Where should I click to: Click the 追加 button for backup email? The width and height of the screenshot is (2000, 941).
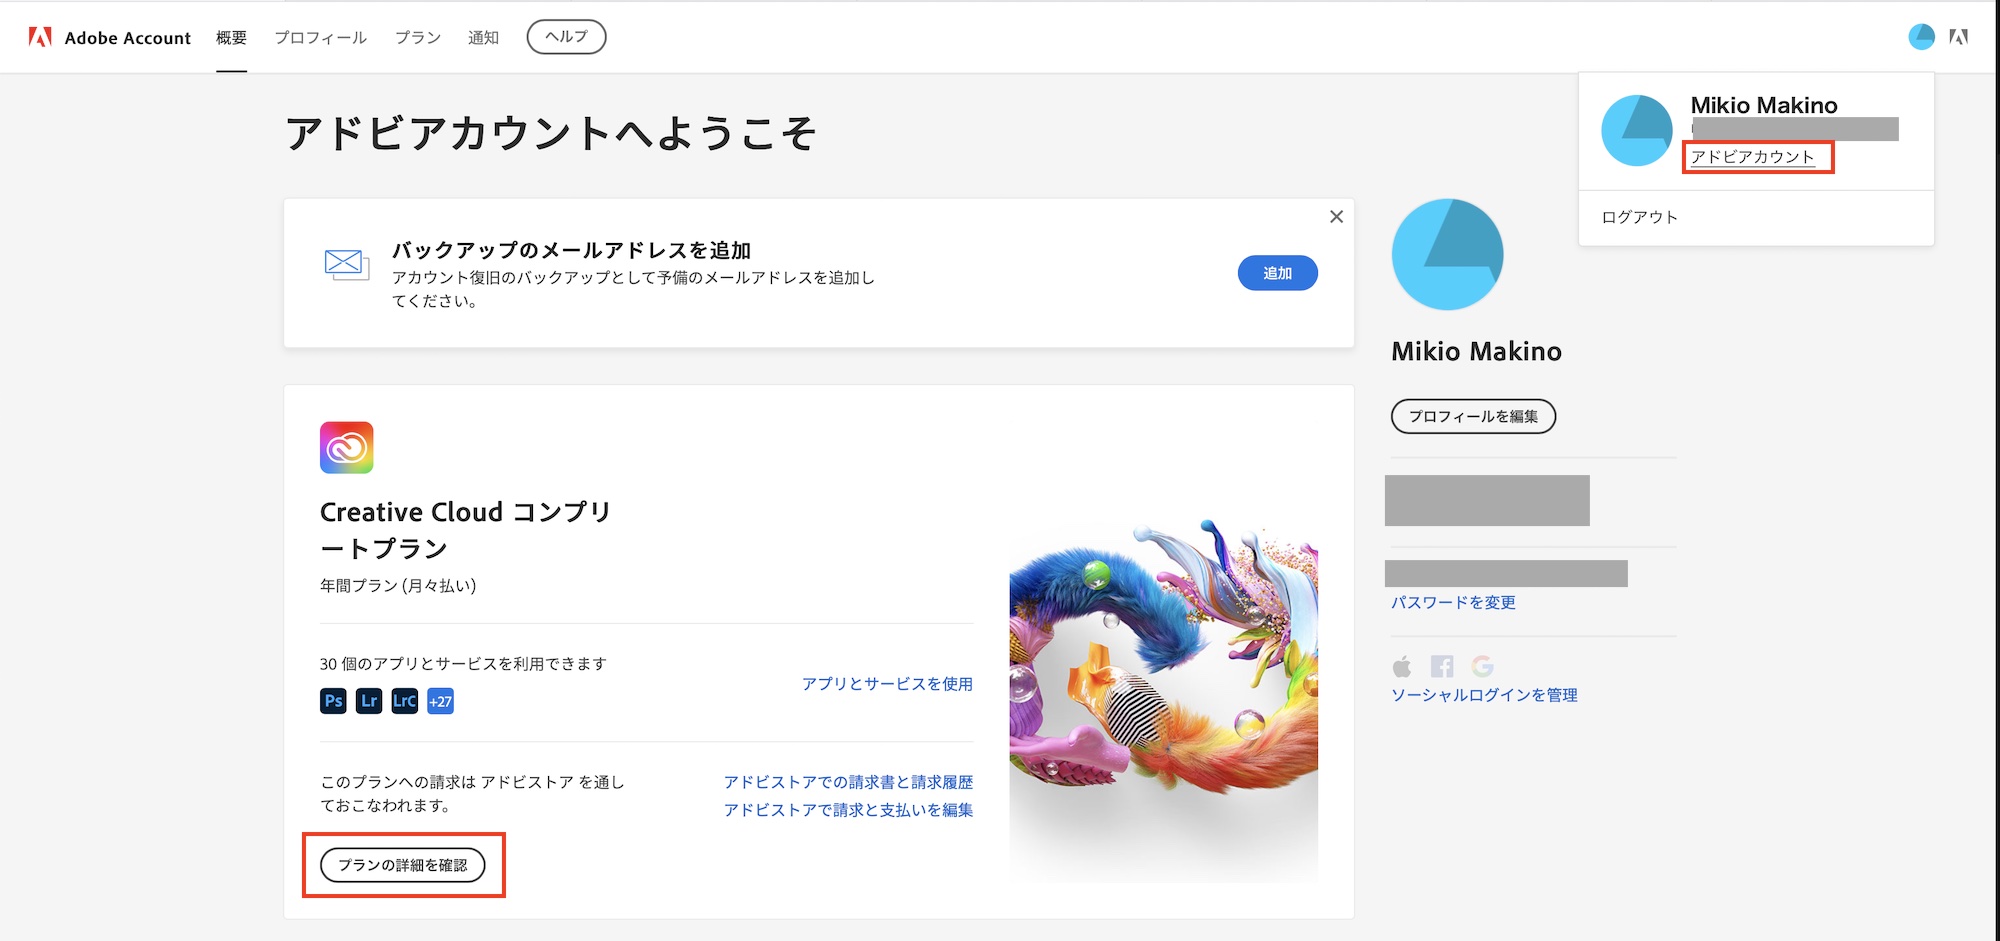pos(1277,273)
